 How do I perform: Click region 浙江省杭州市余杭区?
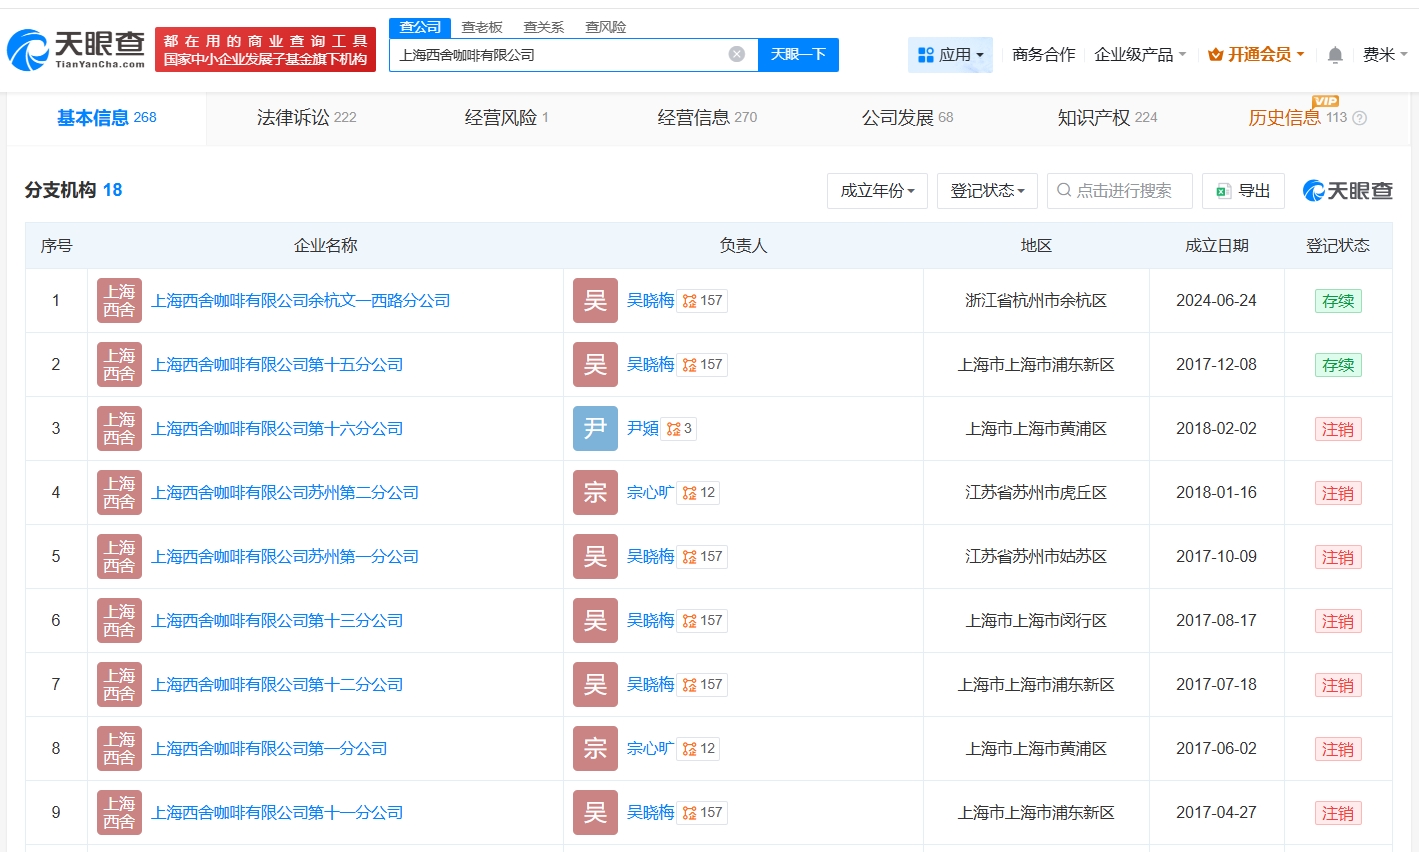pos(1036,301)
